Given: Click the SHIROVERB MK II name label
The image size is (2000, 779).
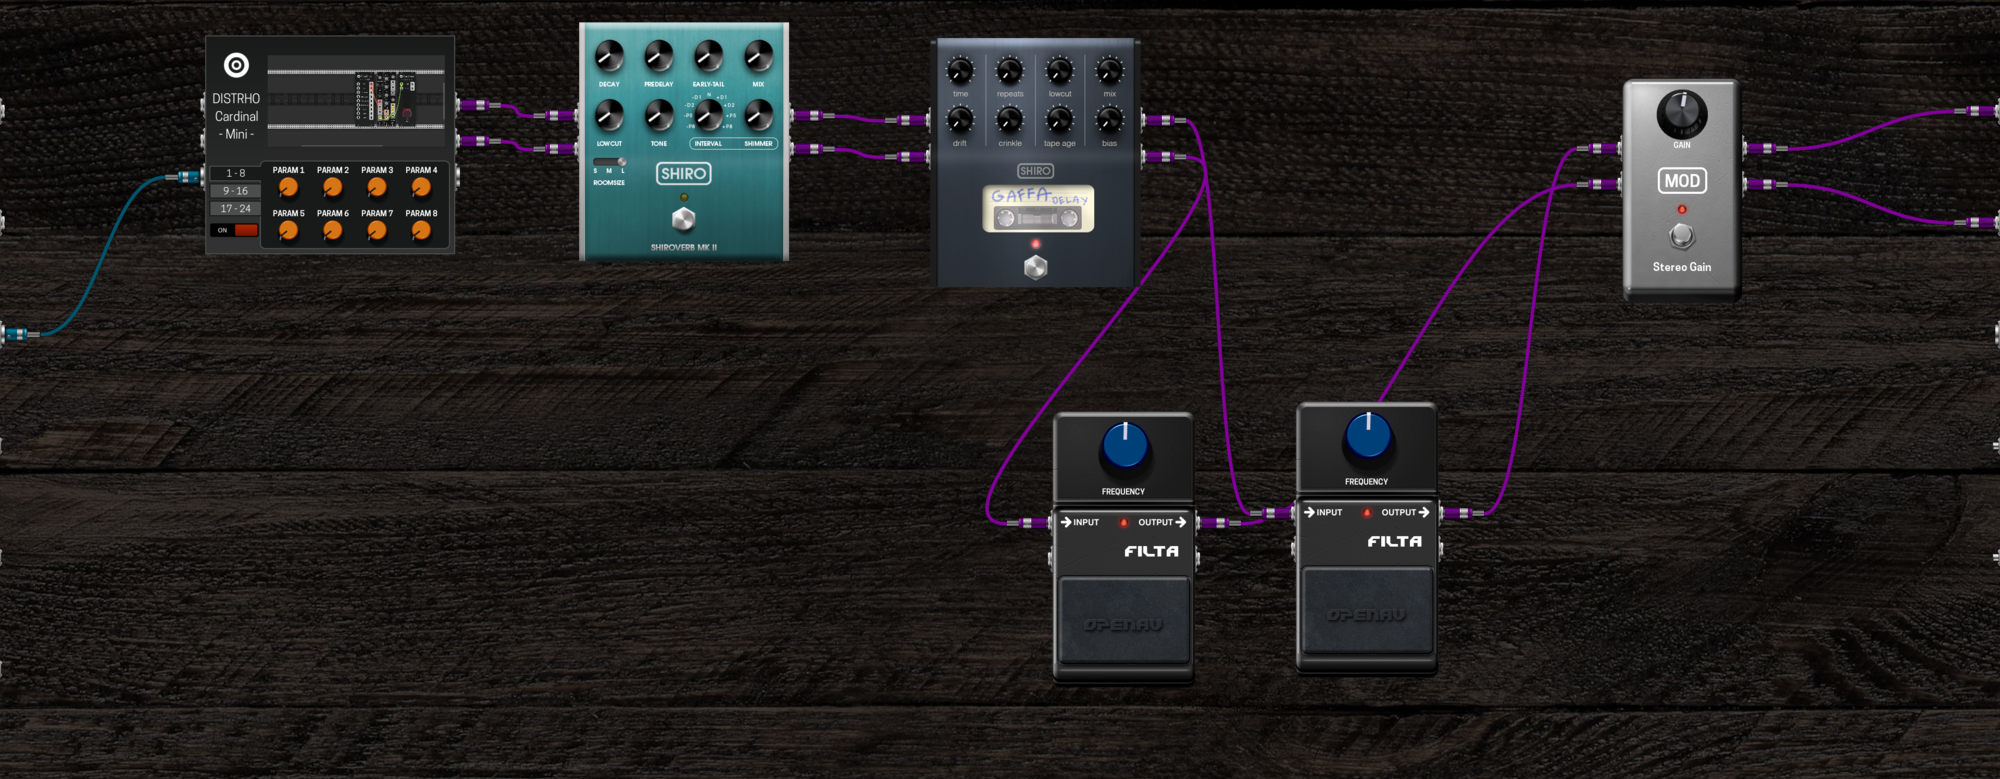Looking at the screenshot, I should (684, 247).
